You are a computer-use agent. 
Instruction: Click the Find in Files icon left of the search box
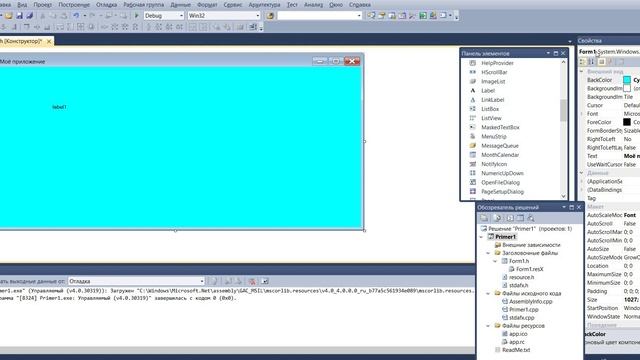tap(270, 16)
